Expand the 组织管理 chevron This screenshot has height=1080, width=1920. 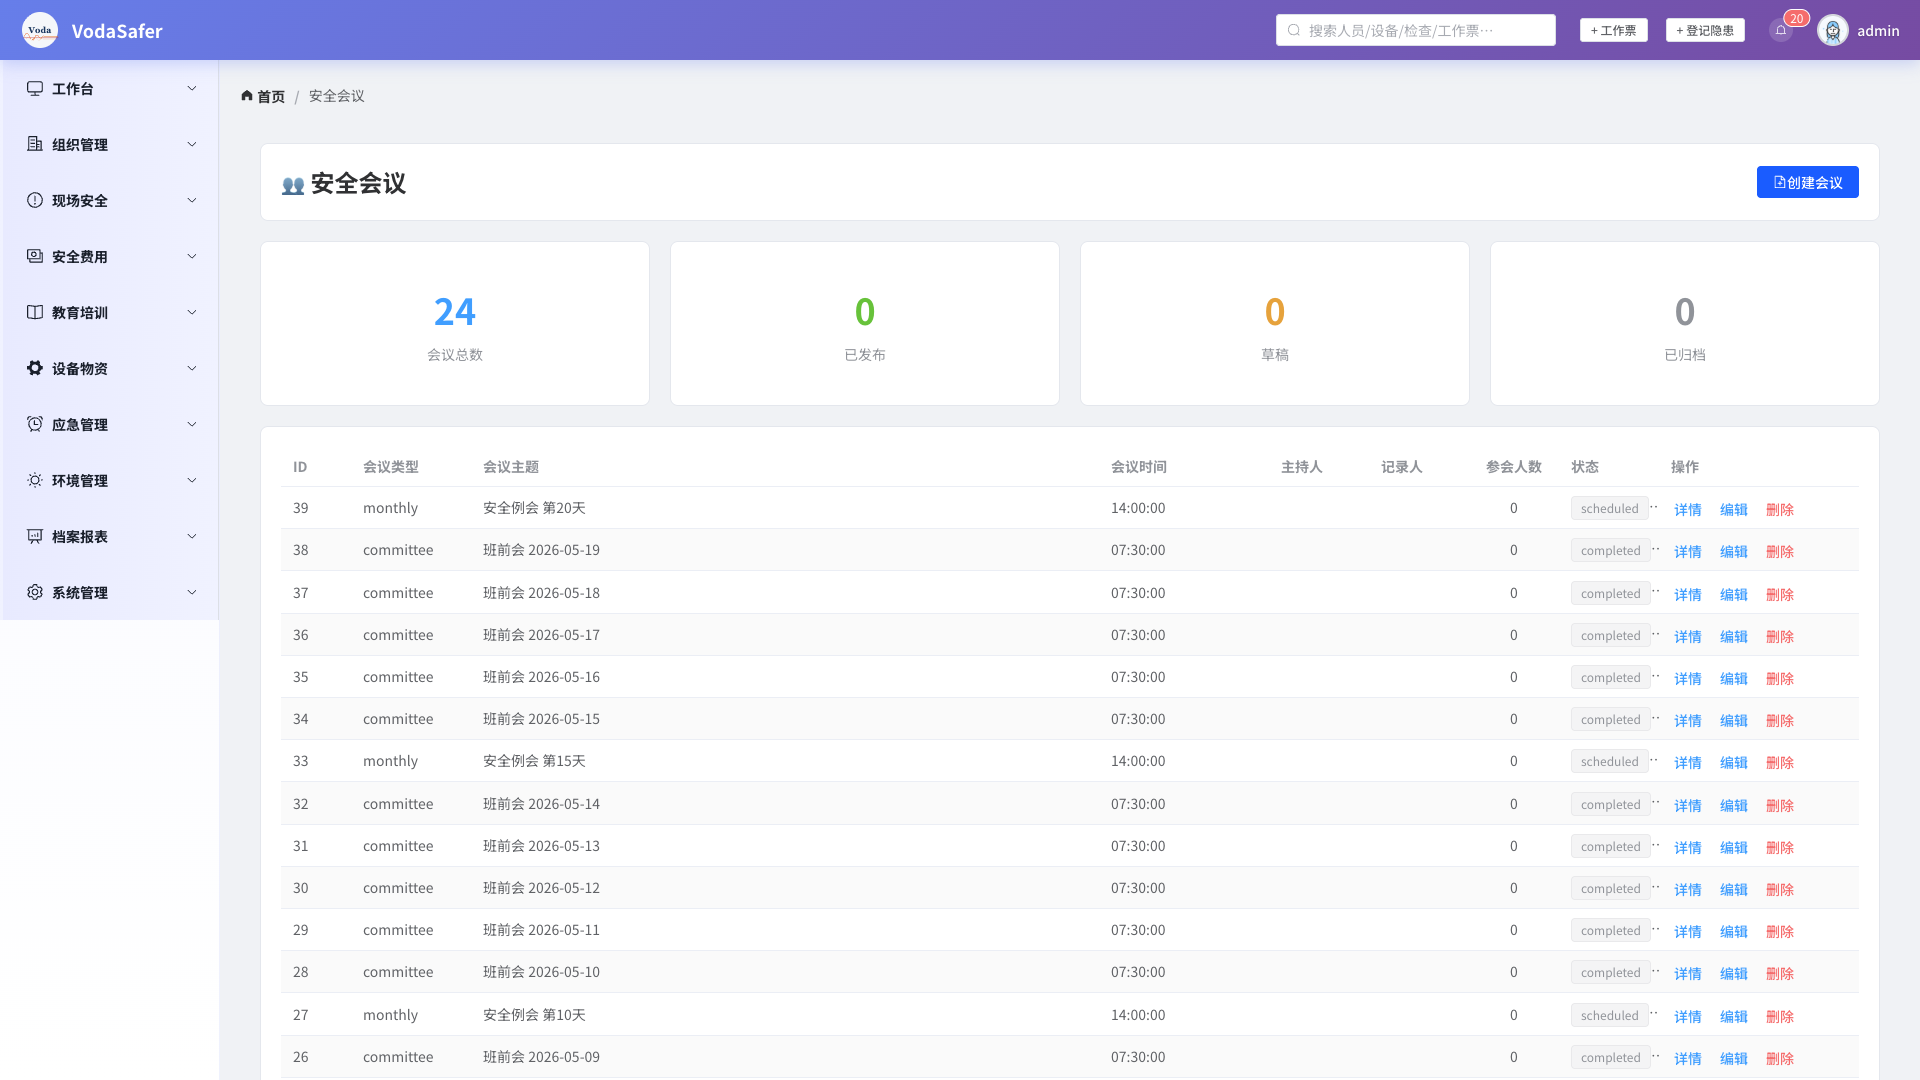pos(192,144)
